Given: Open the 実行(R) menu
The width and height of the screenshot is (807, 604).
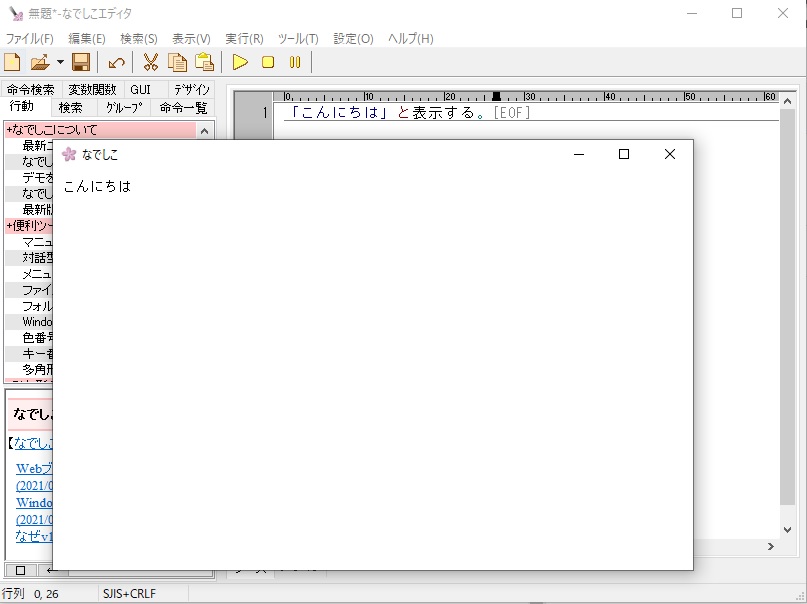Looking at the screenshot, I should [x=244, y=39].
